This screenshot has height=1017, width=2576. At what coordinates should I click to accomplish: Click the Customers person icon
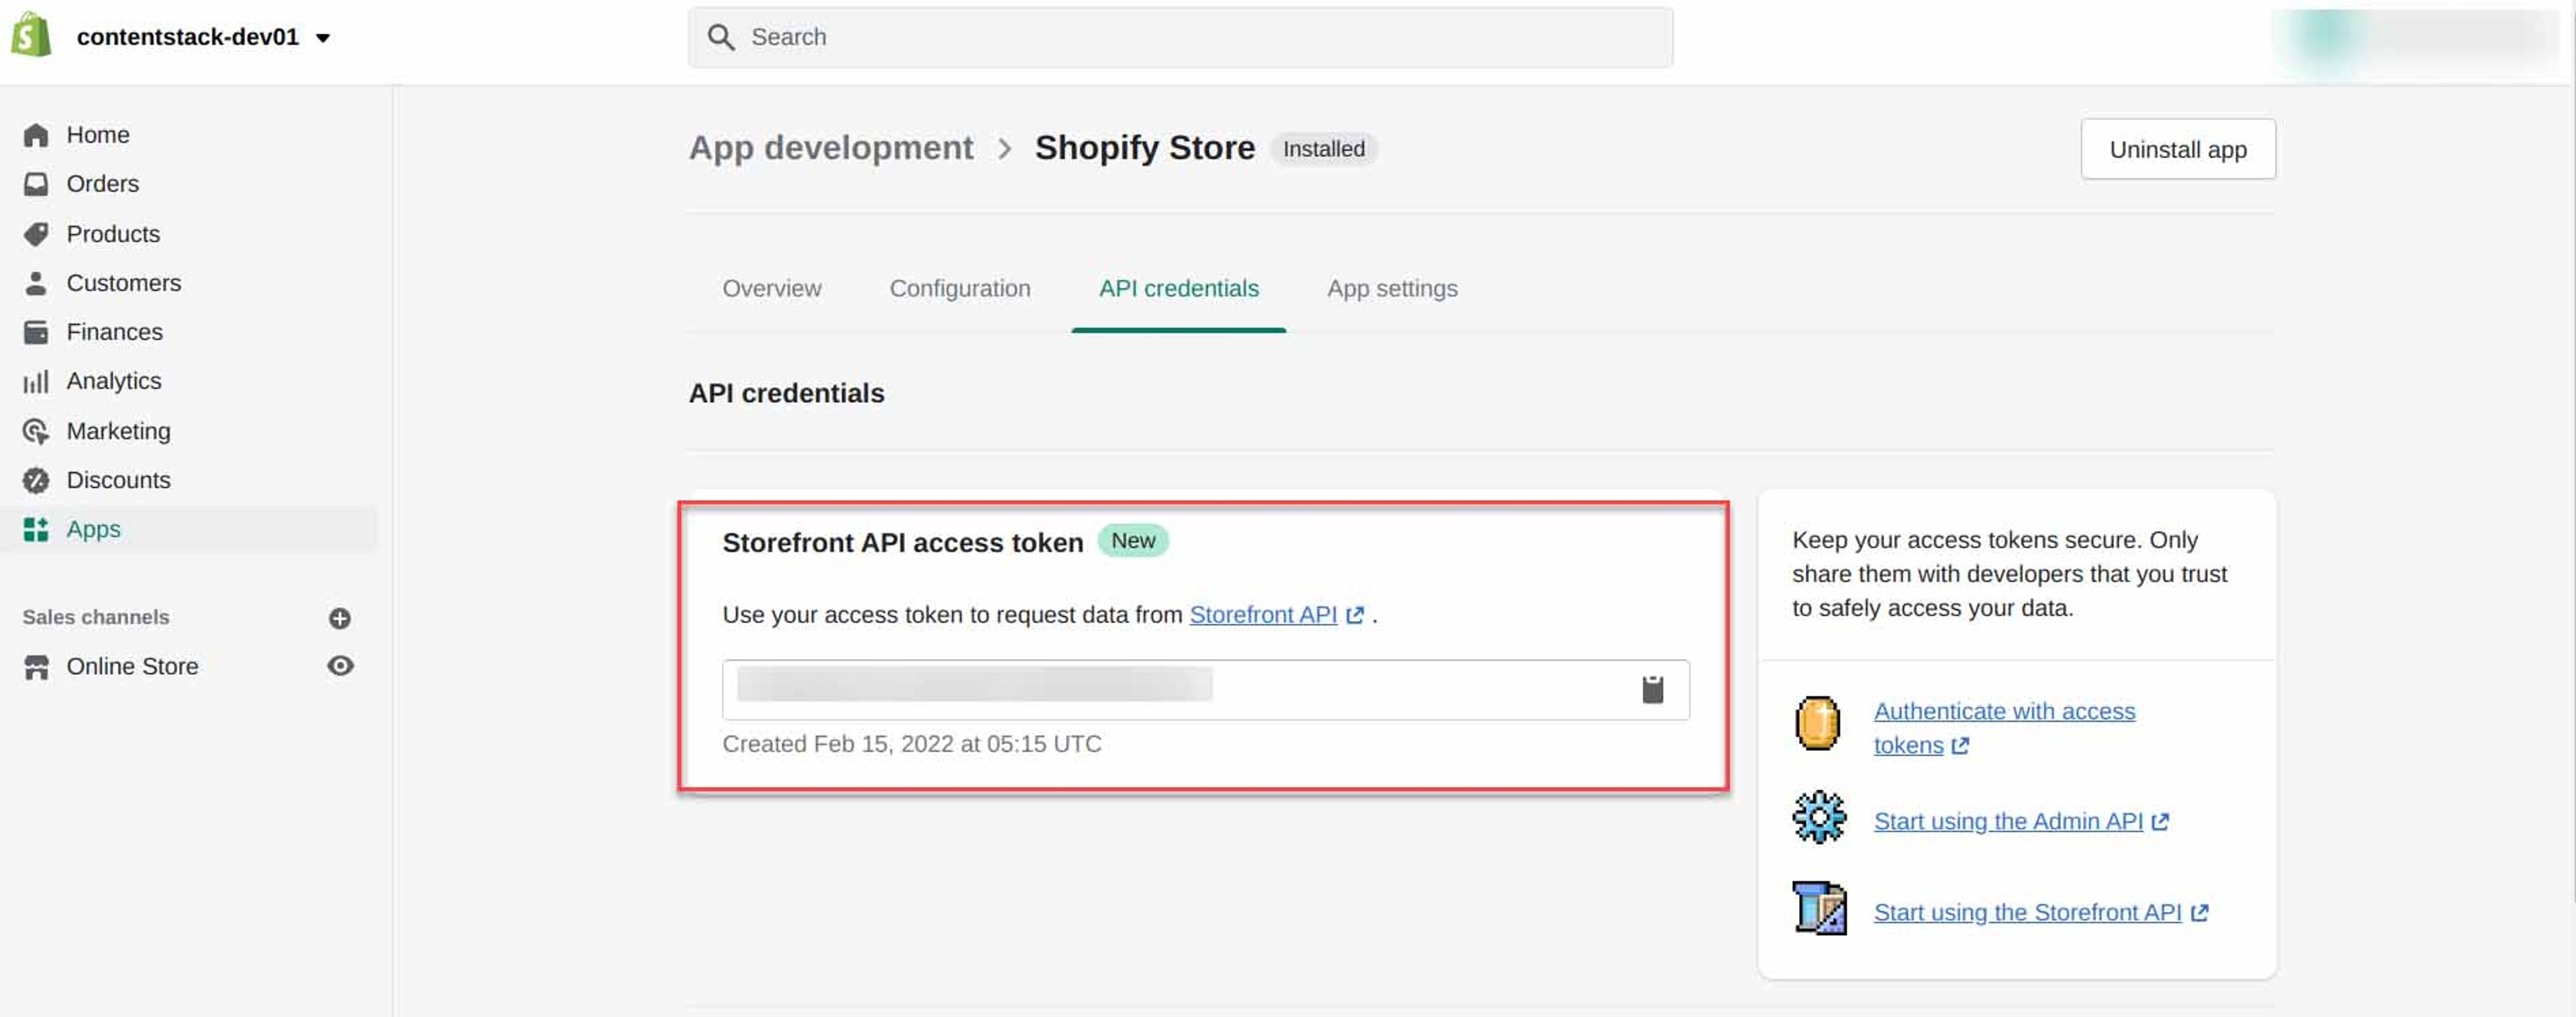pyautogui.click(x=36, y=283)
